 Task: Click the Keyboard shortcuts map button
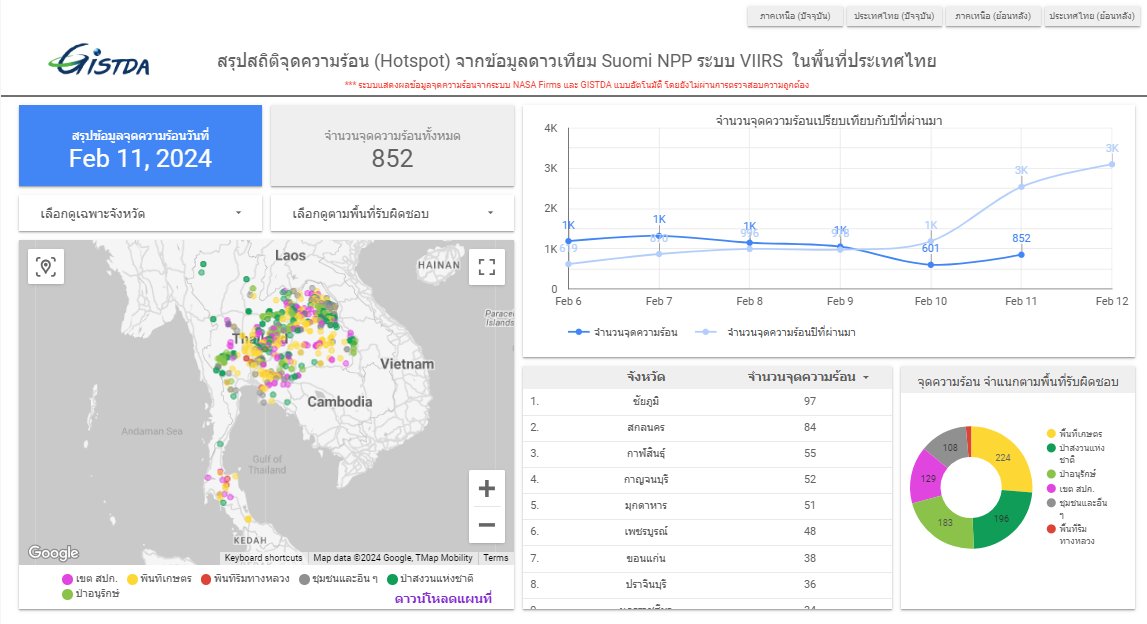tap(263, 558)
